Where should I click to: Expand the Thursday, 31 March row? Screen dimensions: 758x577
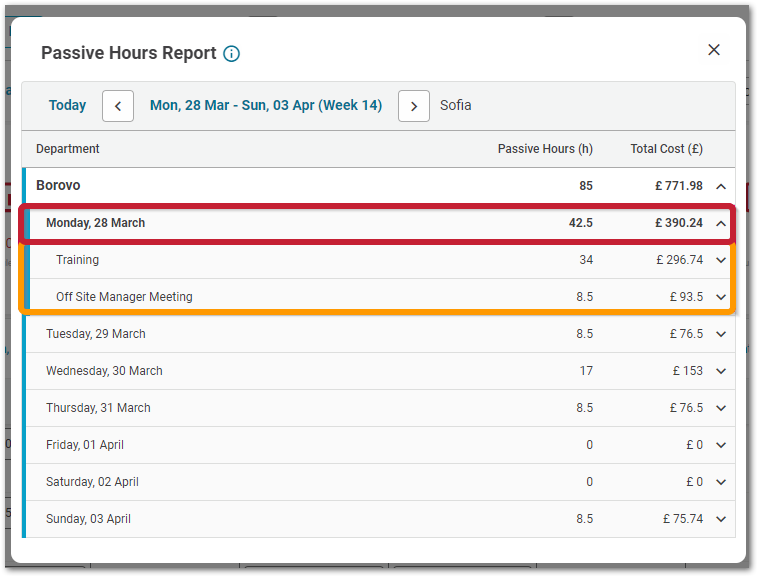(721, 408)
